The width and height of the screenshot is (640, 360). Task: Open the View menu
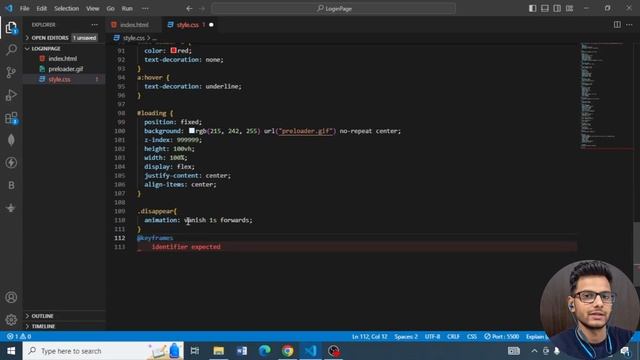pyautogui.click(x=93, y=8)
